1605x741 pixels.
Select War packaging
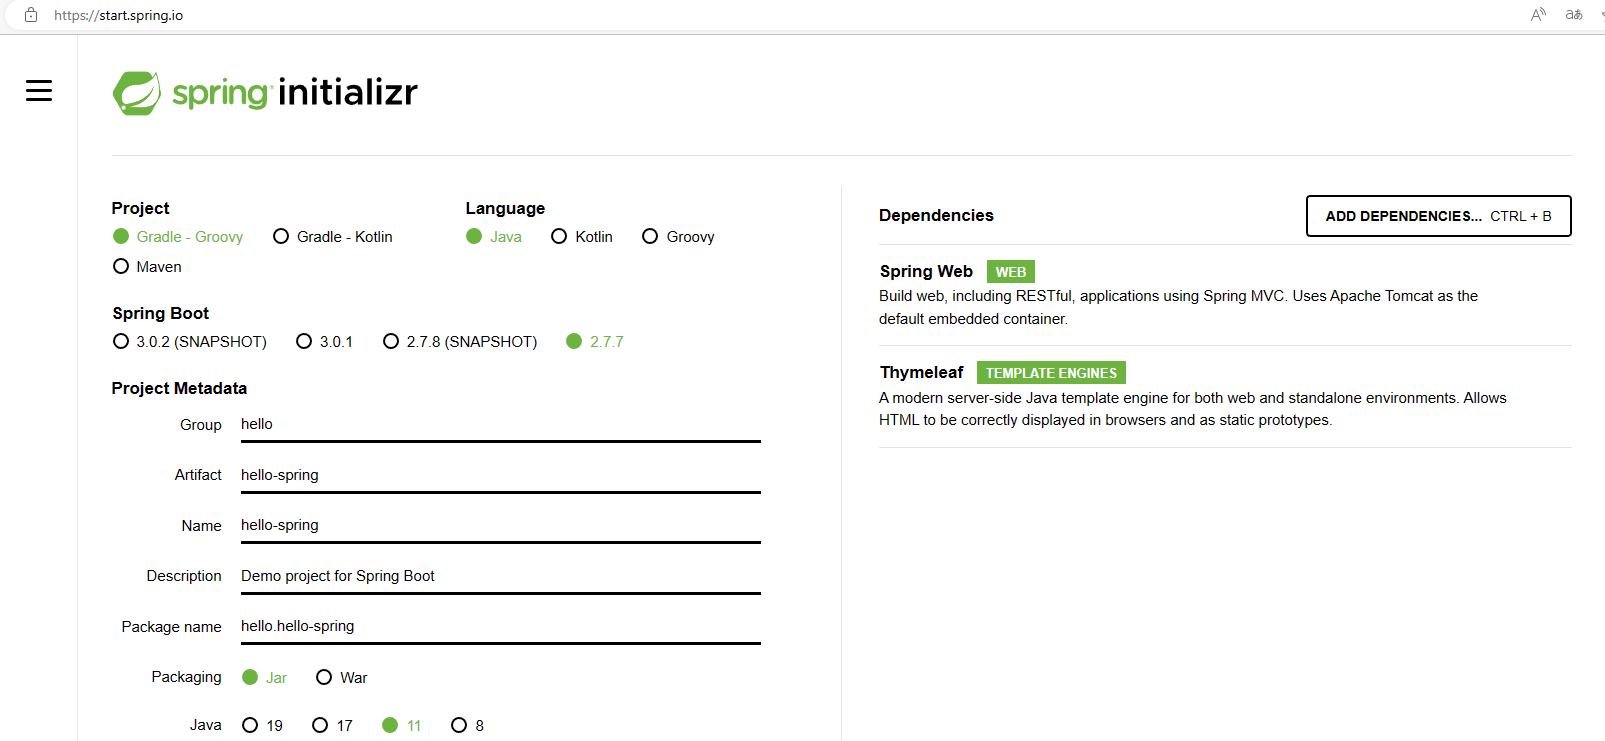[342, 678]
